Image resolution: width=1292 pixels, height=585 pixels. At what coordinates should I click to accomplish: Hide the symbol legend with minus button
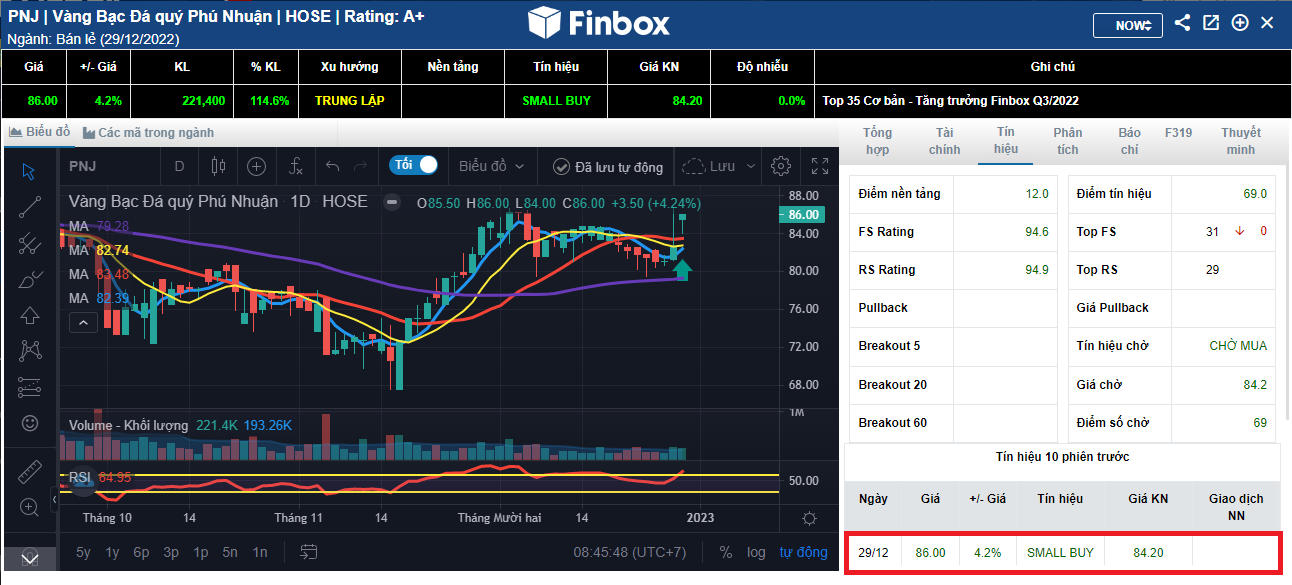tap(393, 202)
